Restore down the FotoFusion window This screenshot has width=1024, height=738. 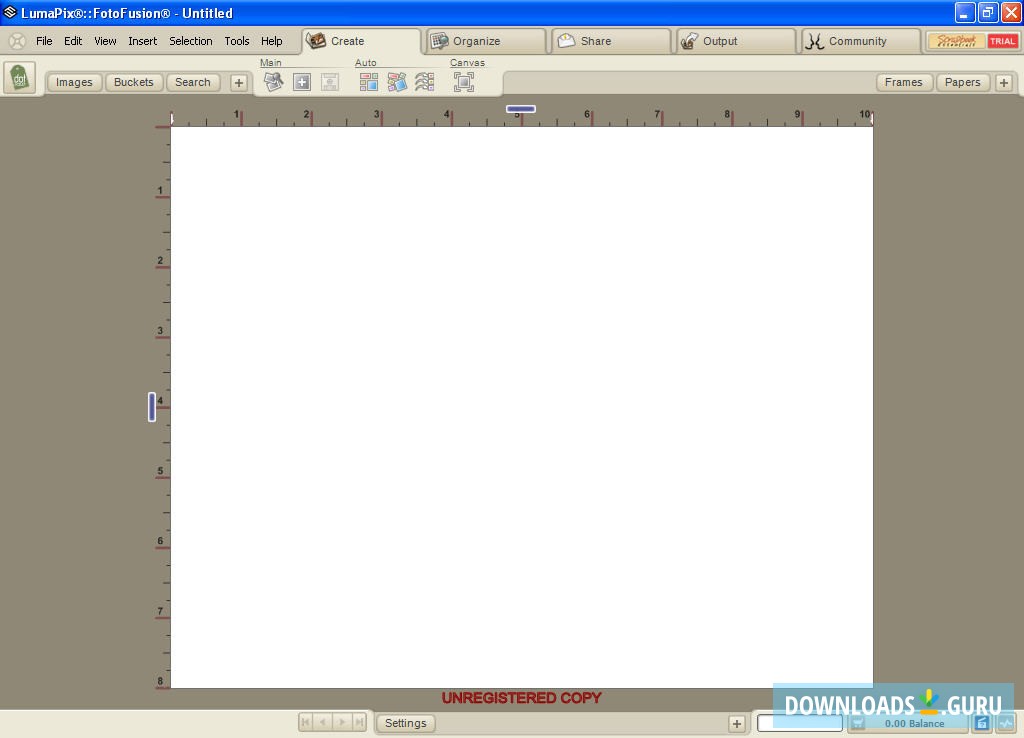click(x=988, y=13)
